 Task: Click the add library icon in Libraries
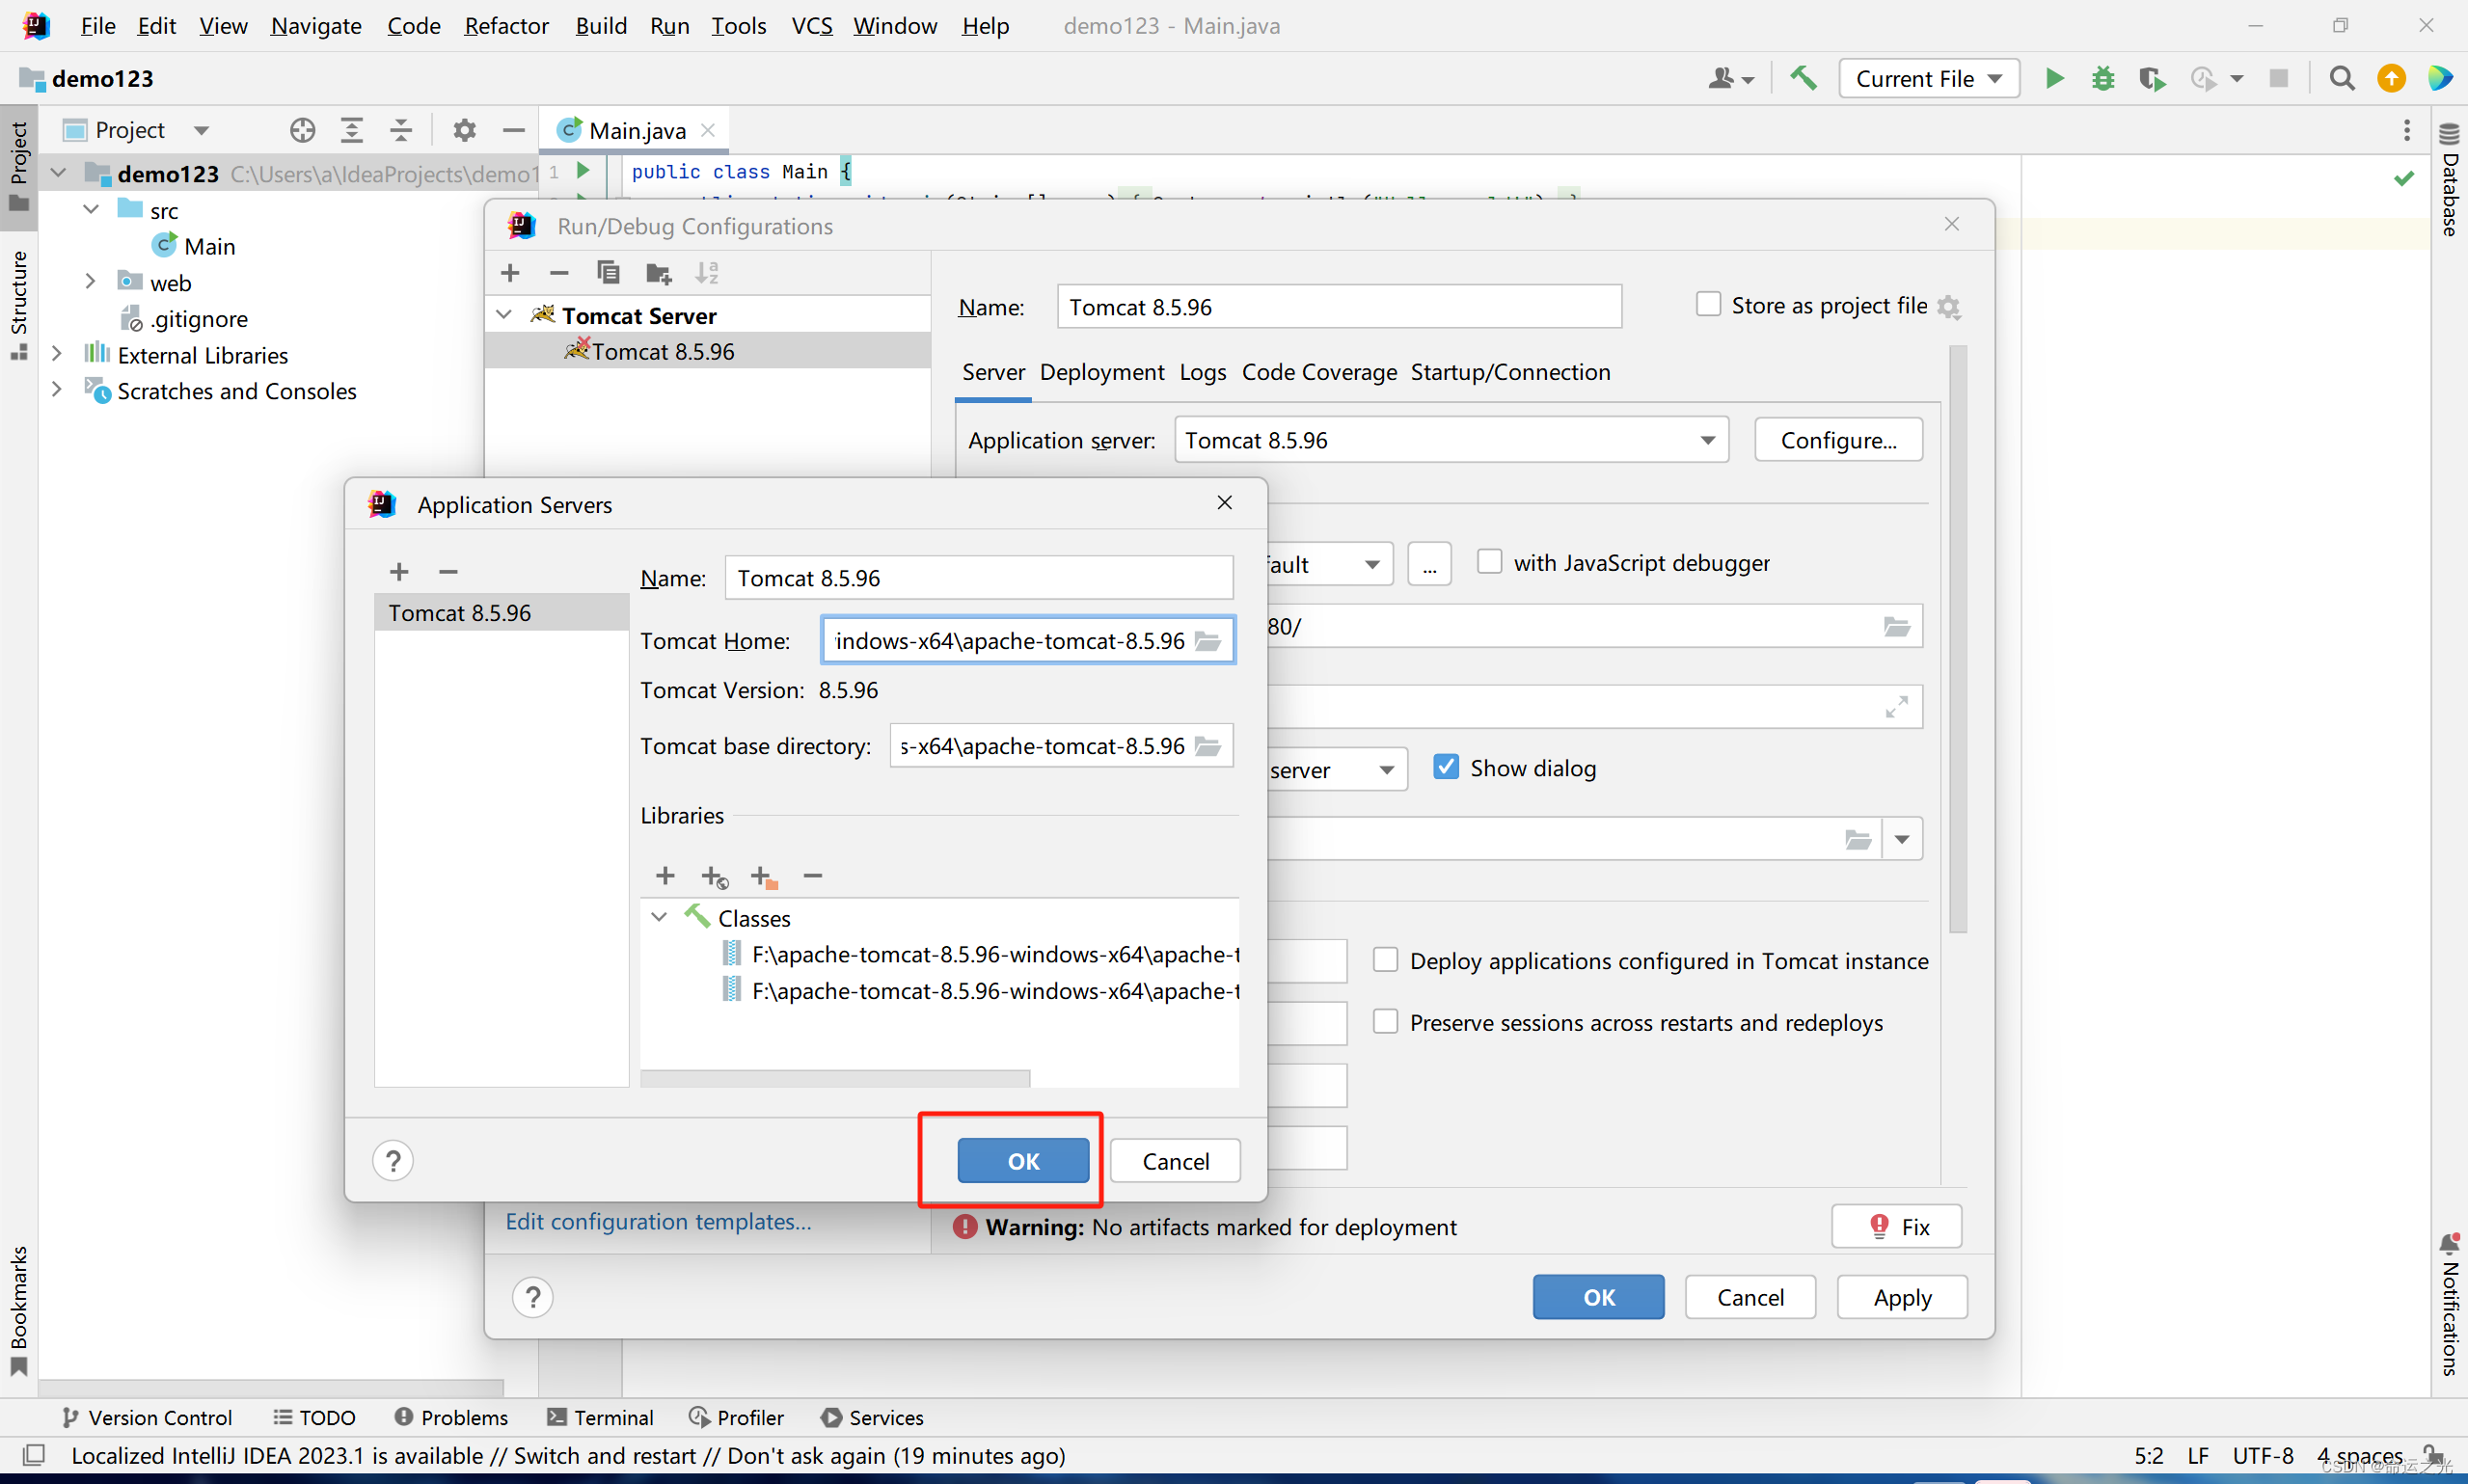664,876
